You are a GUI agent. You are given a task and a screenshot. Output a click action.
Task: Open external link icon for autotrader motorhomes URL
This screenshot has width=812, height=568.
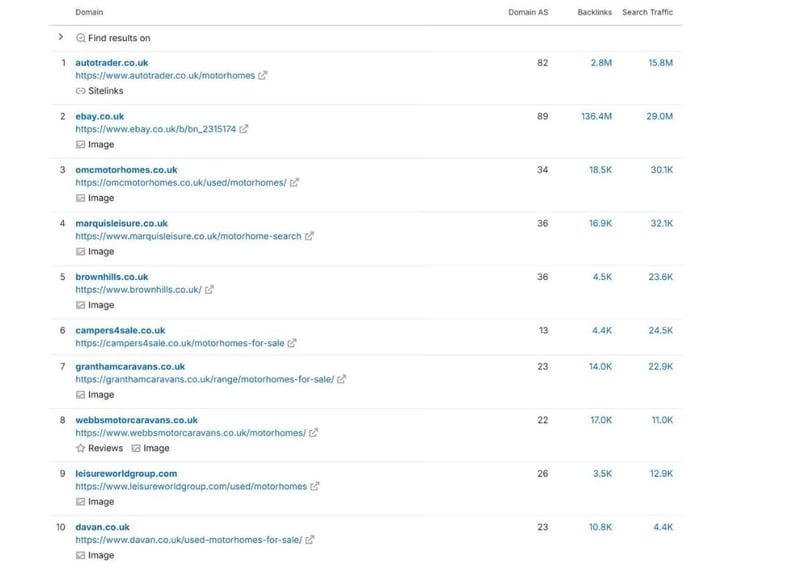[x=263, y=75]
